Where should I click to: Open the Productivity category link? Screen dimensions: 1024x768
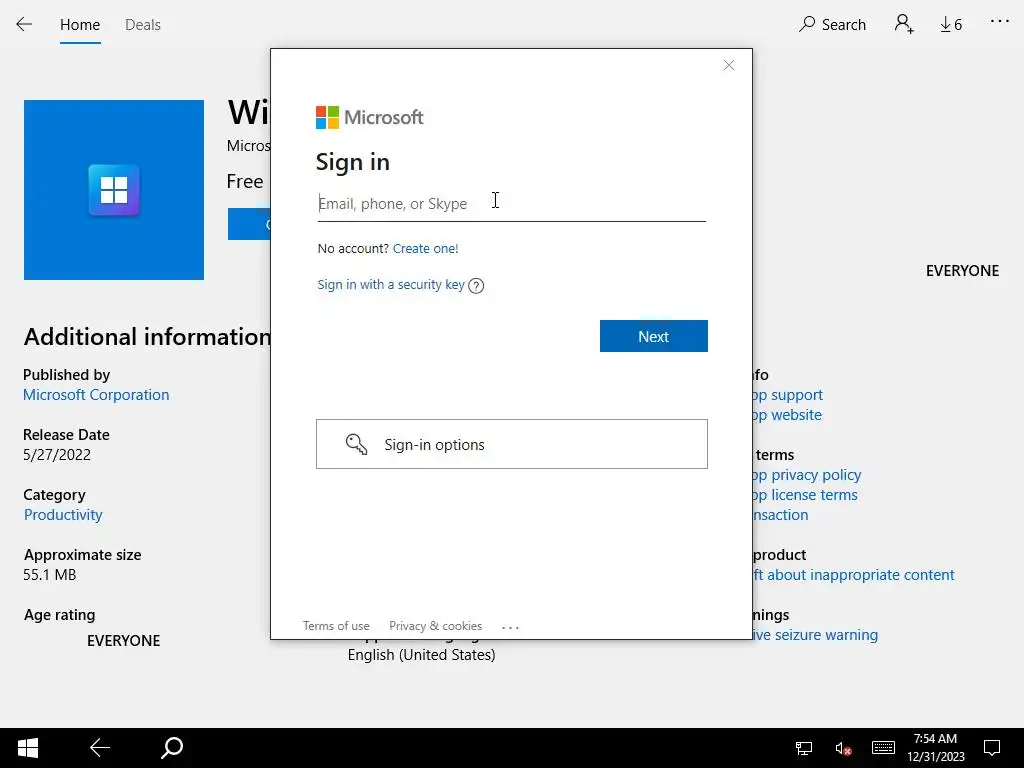tap(63, 515)
